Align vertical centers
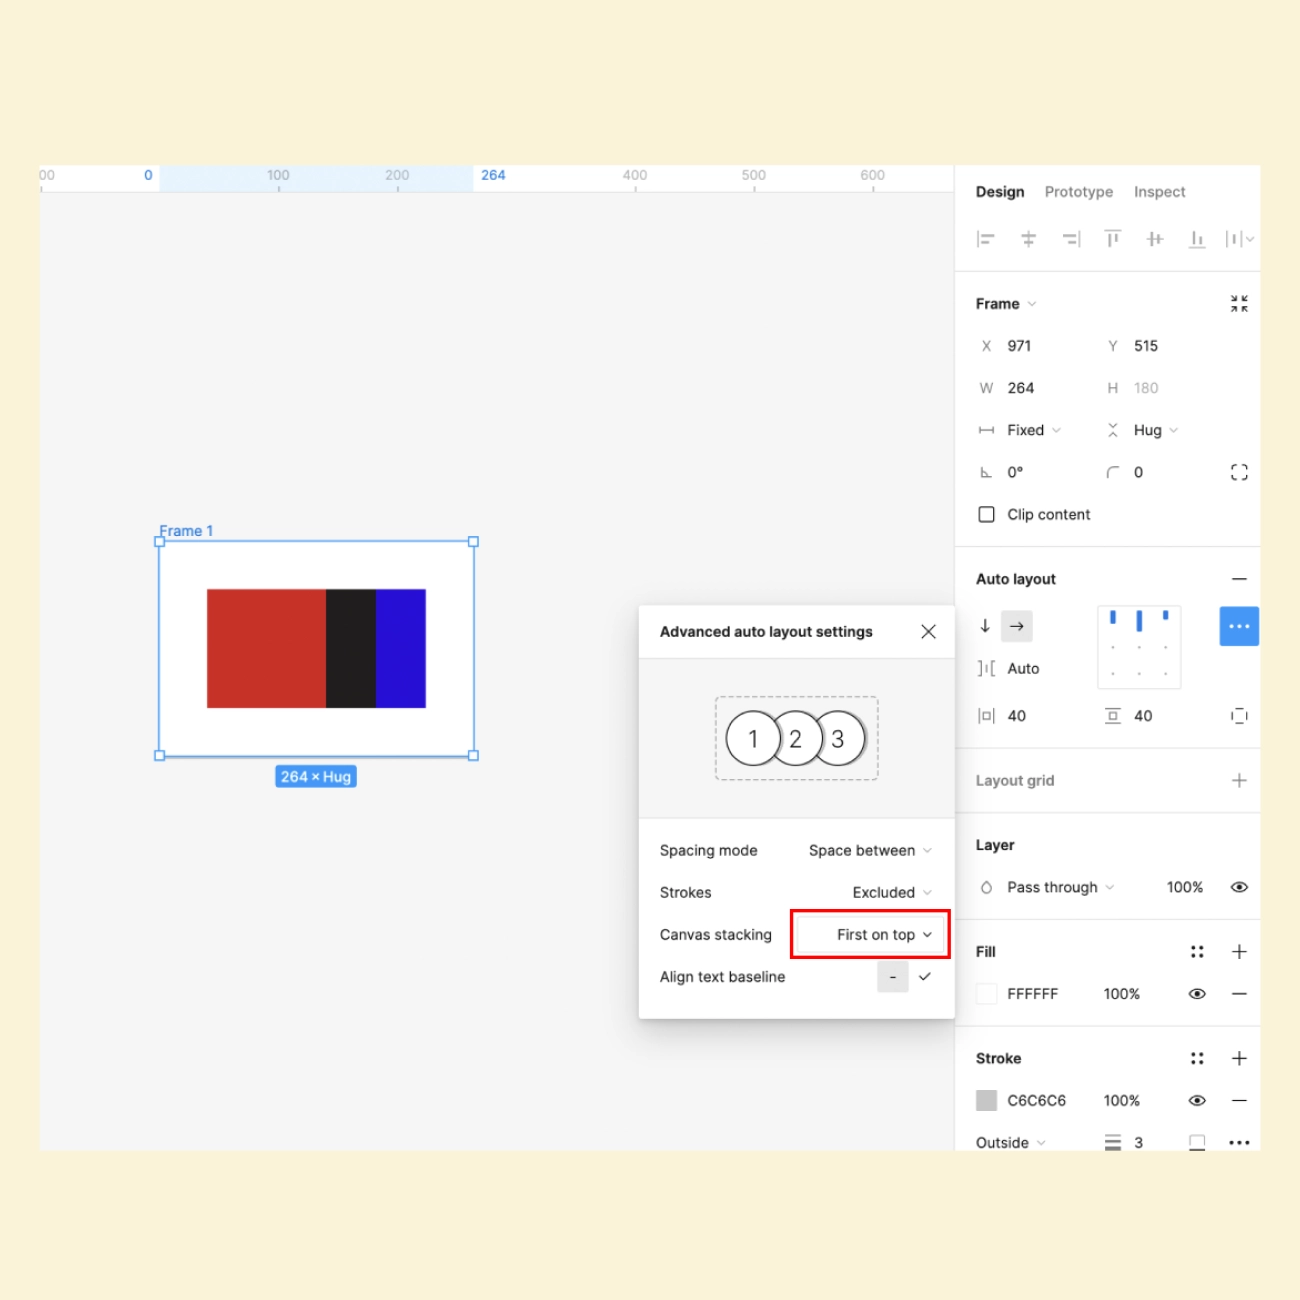The image size is (1300, 1300). [1155, 239]
